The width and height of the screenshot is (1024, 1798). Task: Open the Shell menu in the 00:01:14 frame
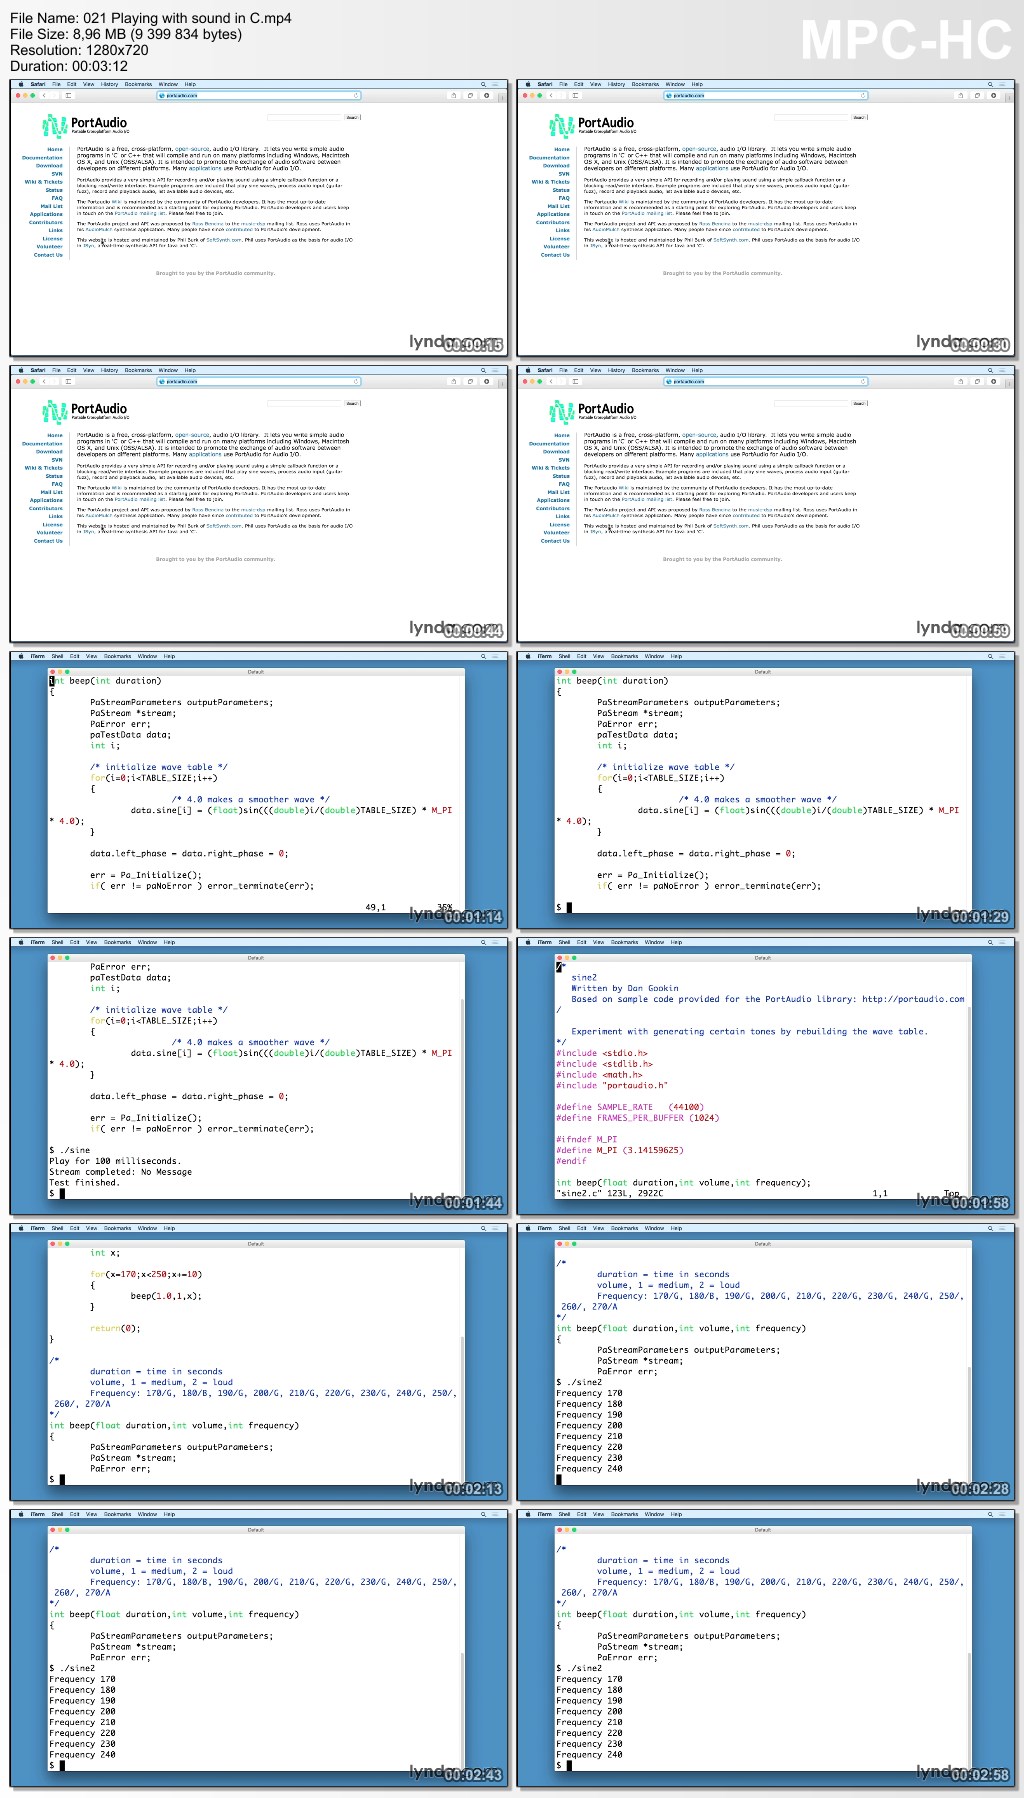tap(57, 656)
